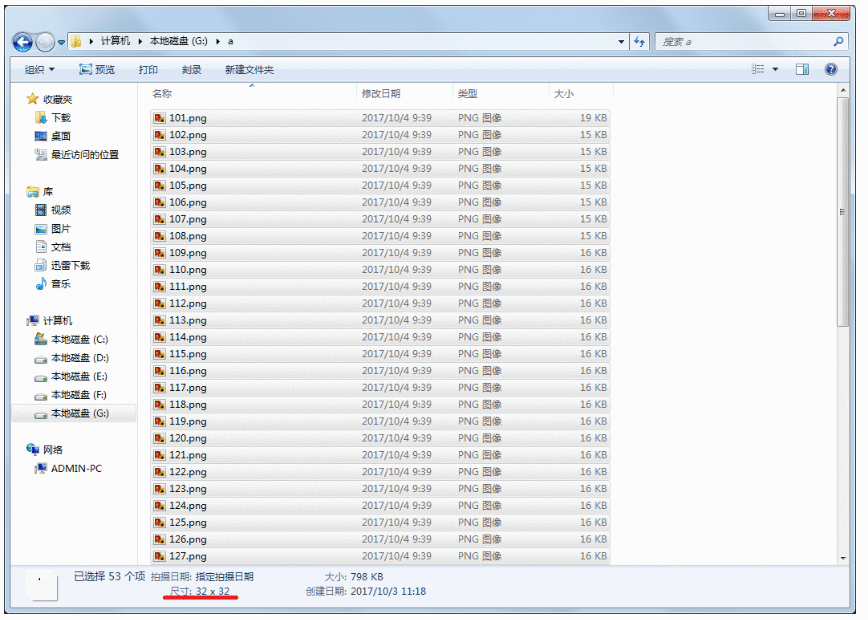Open the help question mark icon
Viewport: 868px width, 620px height.
coord(830,69)
